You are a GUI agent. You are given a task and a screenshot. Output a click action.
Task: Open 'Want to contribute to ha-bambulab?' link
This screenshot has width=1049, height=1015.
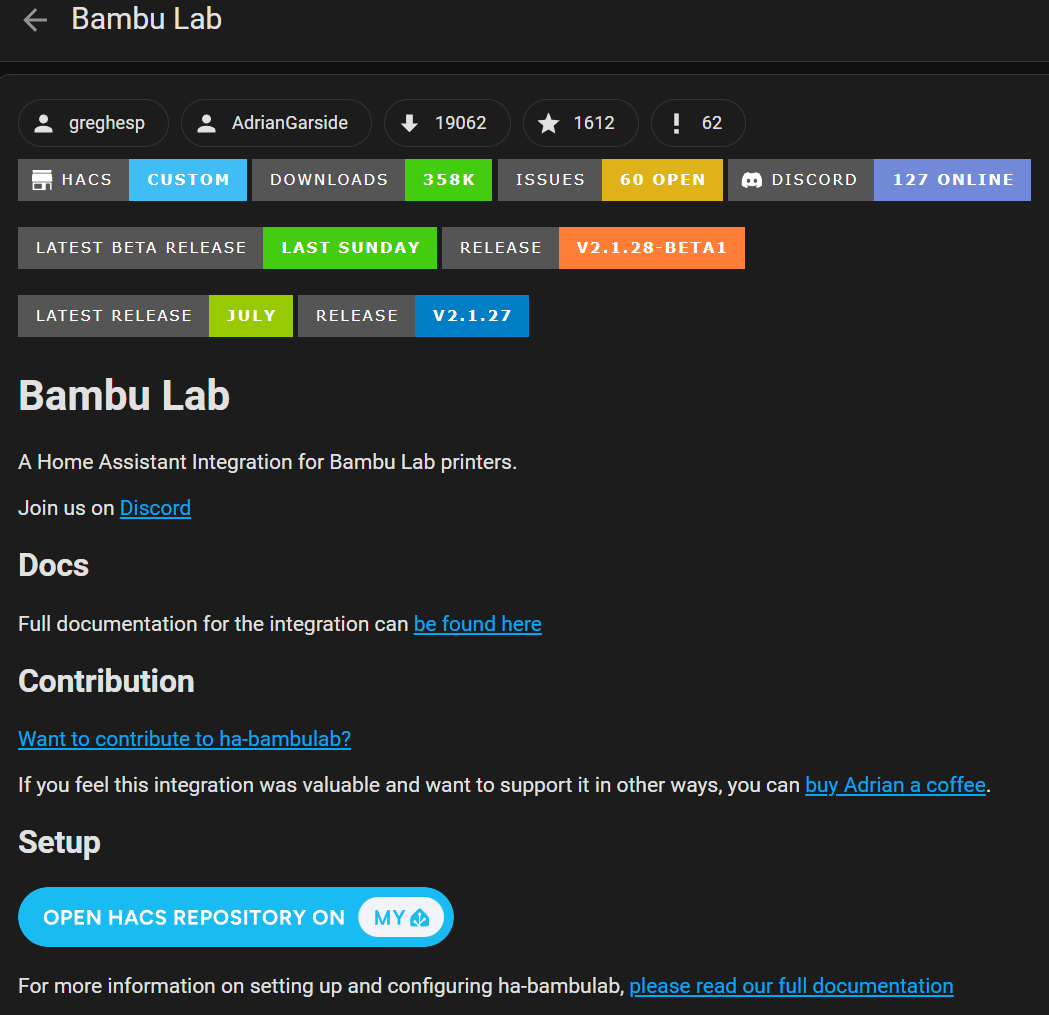tap(185, 739)
